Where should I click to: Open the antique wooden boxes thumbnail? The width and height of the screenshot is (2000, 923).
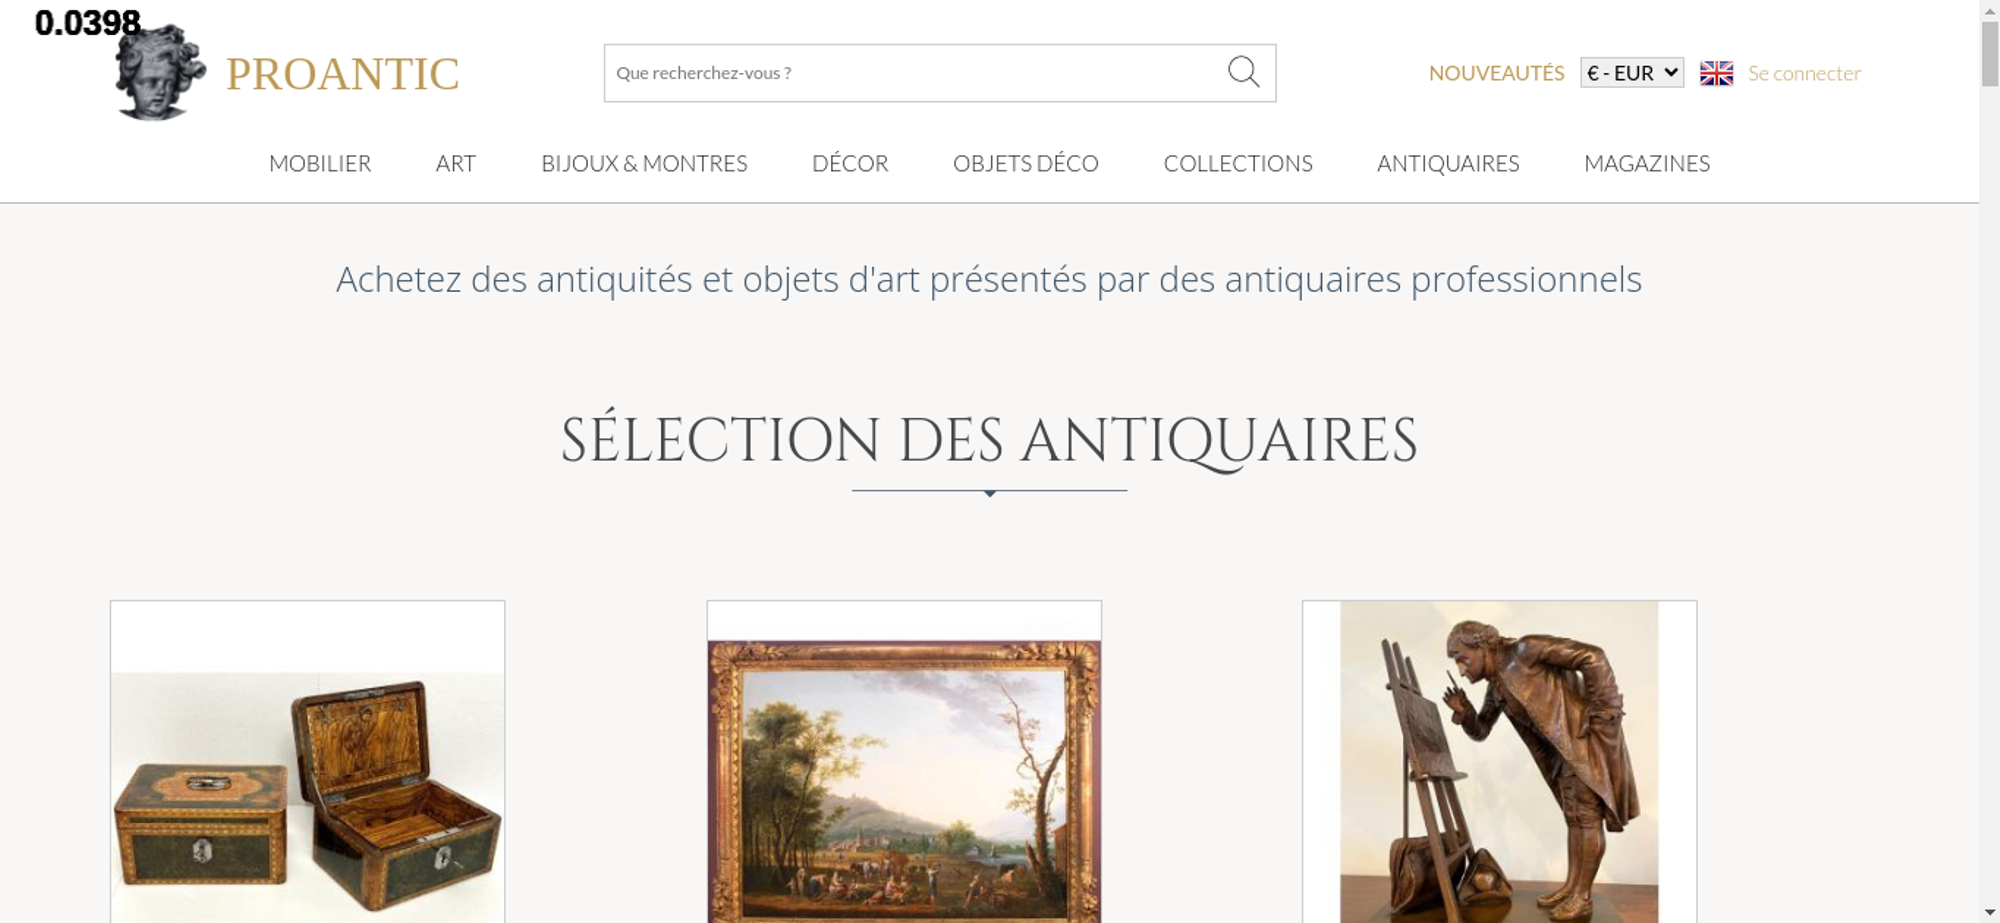307,762
